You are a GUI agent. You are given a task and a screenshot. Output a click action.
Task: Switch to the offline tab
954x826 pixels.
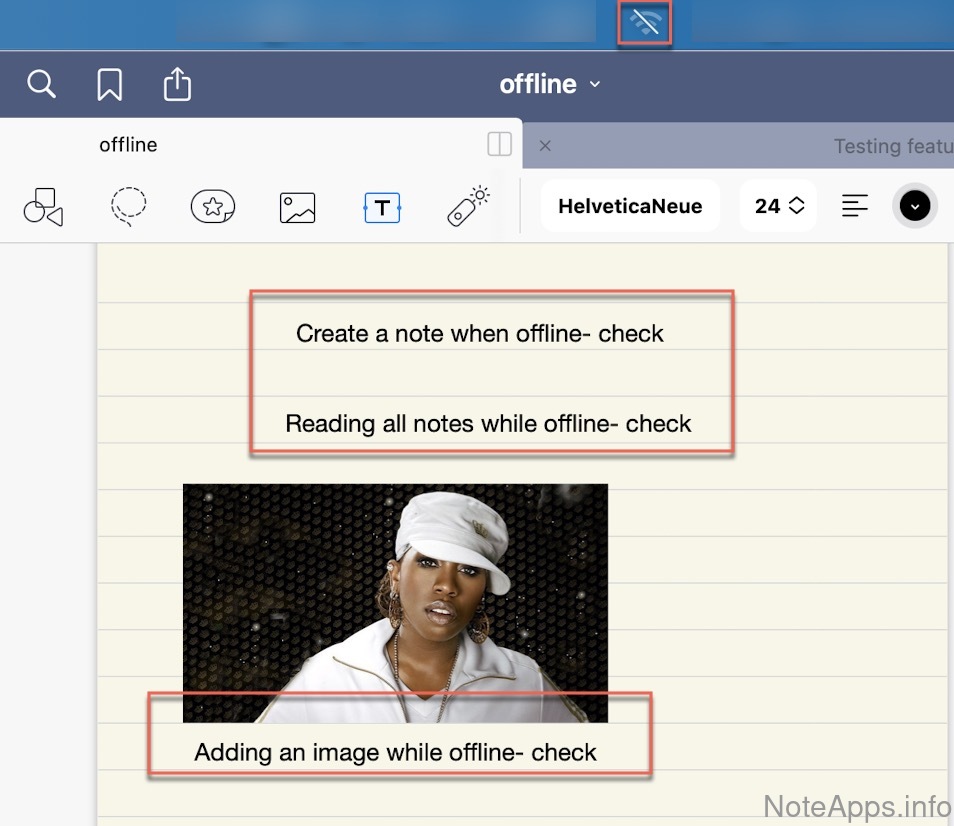point(128,145)
